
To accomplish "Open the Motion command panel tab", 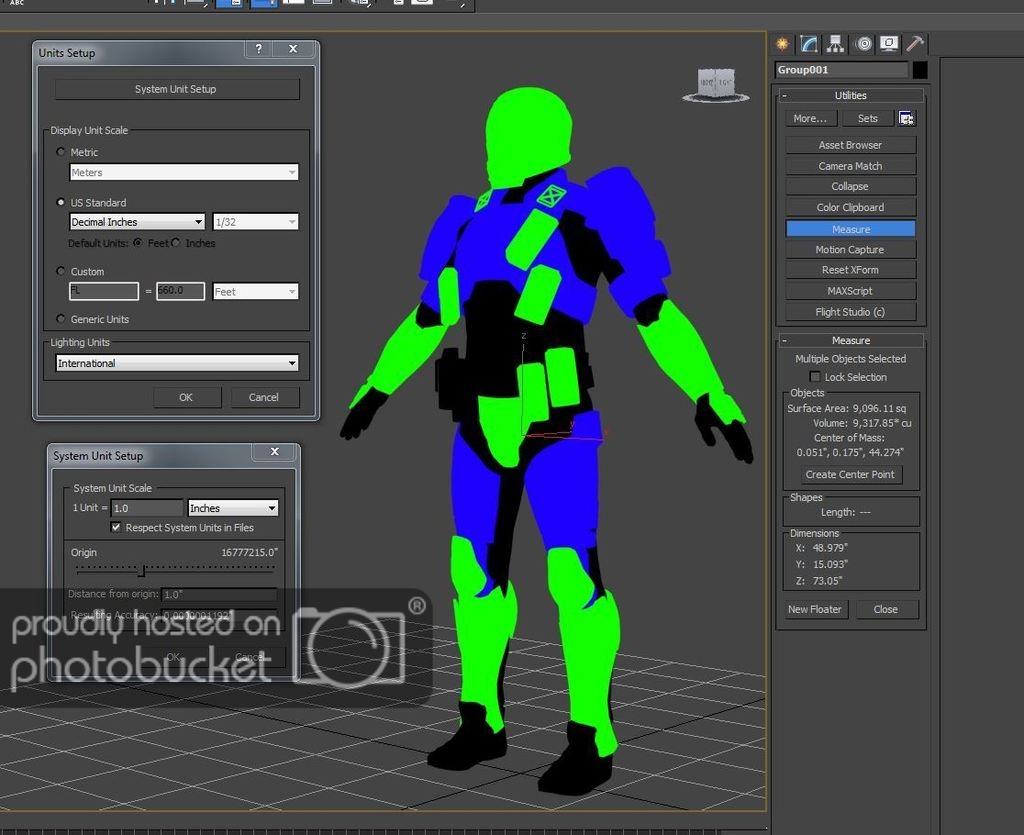I will coord(864,44).
